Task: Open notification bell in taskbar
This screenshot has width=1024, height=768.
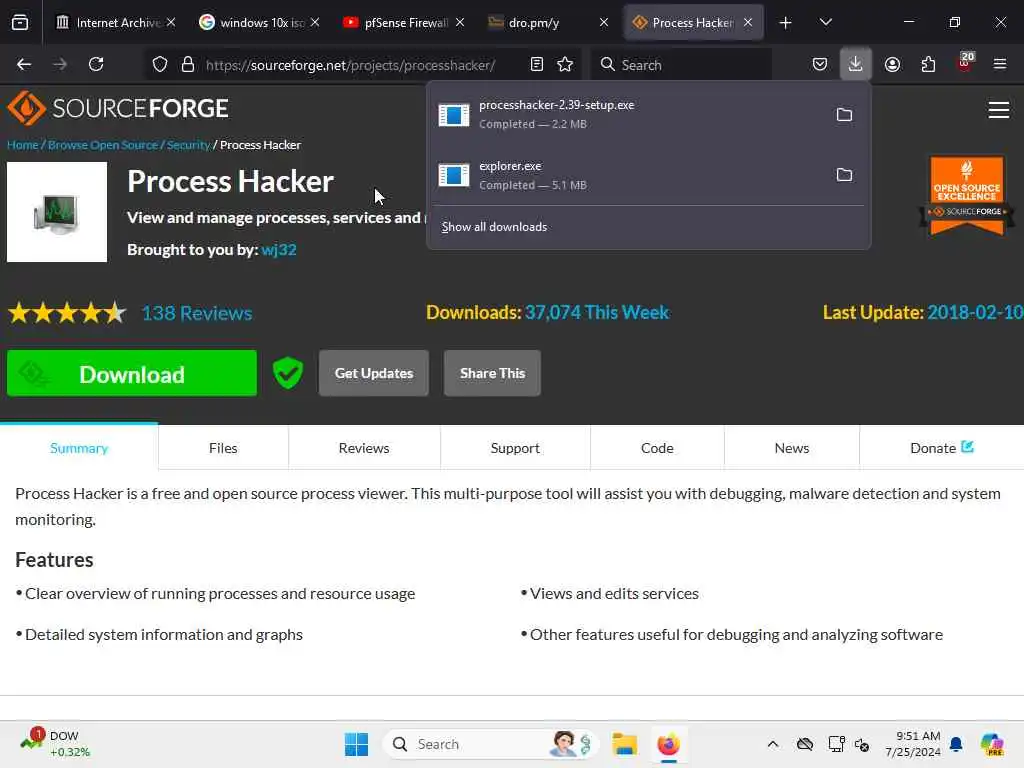Action: tap(956, 744)
